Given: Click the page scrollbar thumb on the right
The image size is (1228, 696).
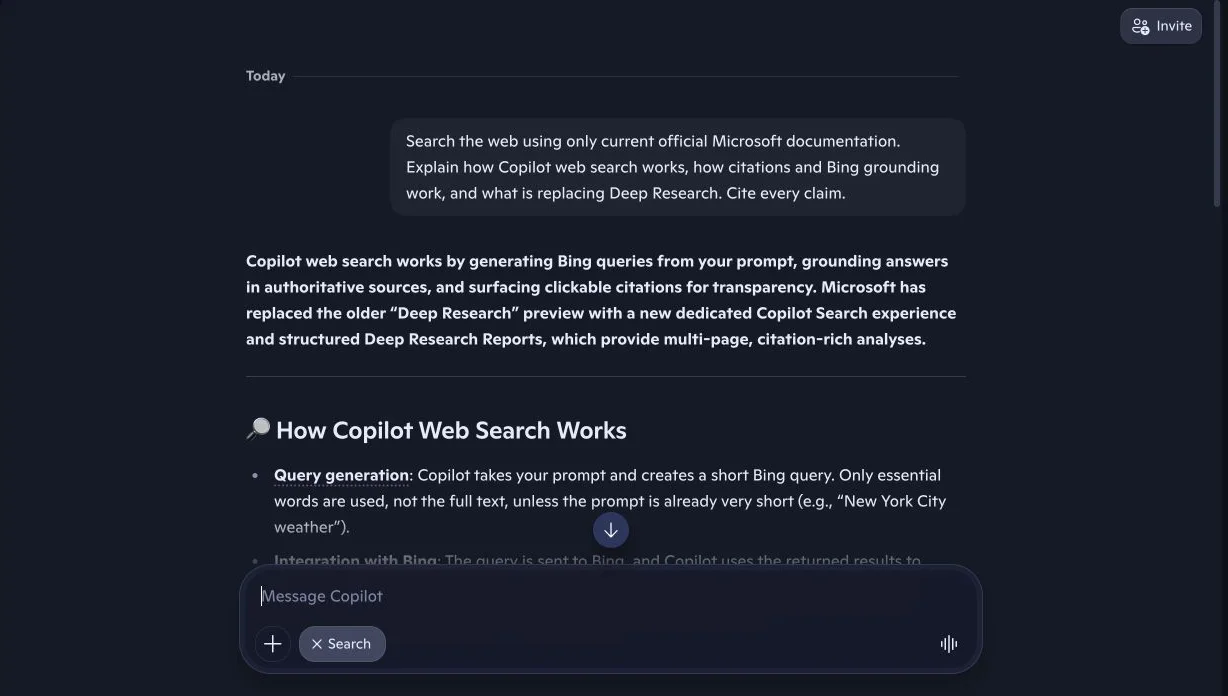Looking at the screenshot, I should [1218, 104].
